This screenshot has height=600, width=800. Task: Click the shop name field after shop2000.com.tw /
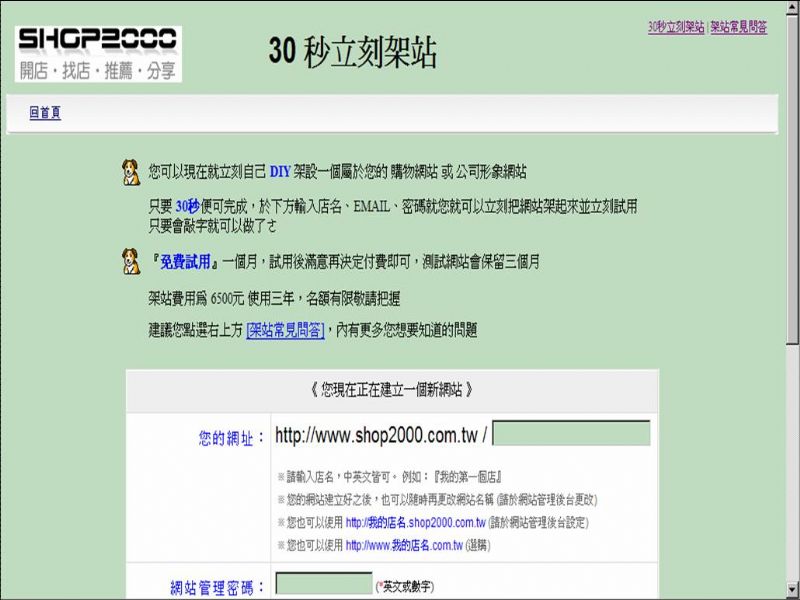click(571, 433)
